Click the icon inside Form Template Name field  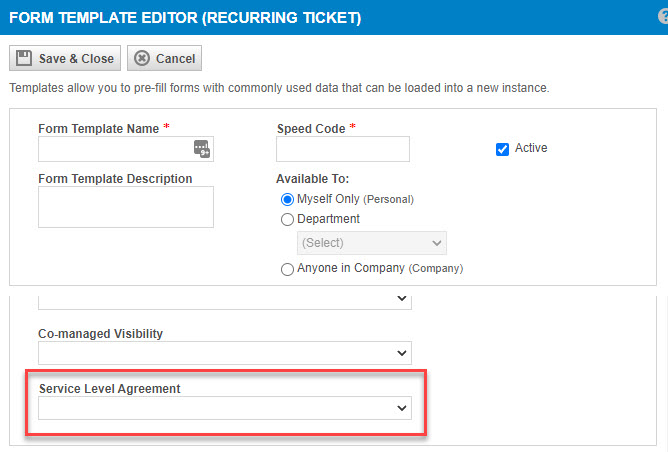point(202,149)
